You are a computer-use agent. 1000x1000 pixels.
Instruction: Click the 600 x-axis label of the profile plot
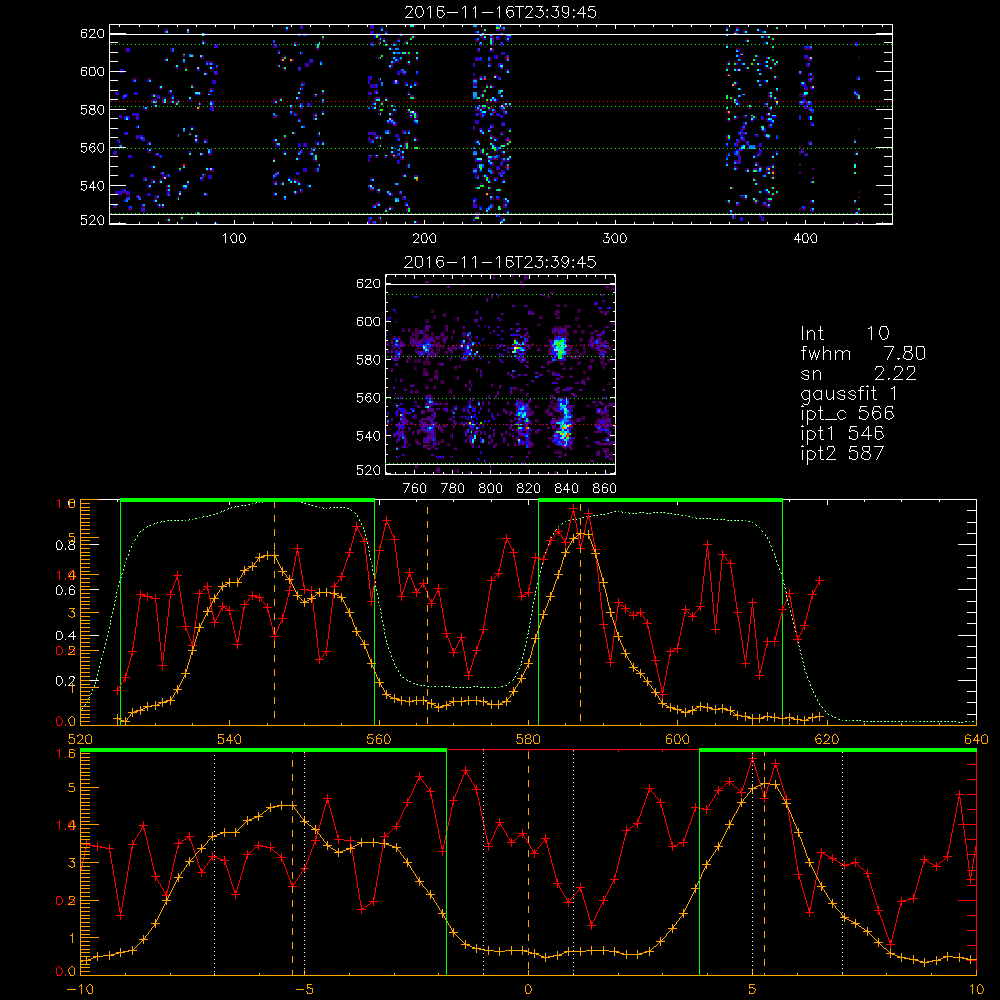coord(677,739)
